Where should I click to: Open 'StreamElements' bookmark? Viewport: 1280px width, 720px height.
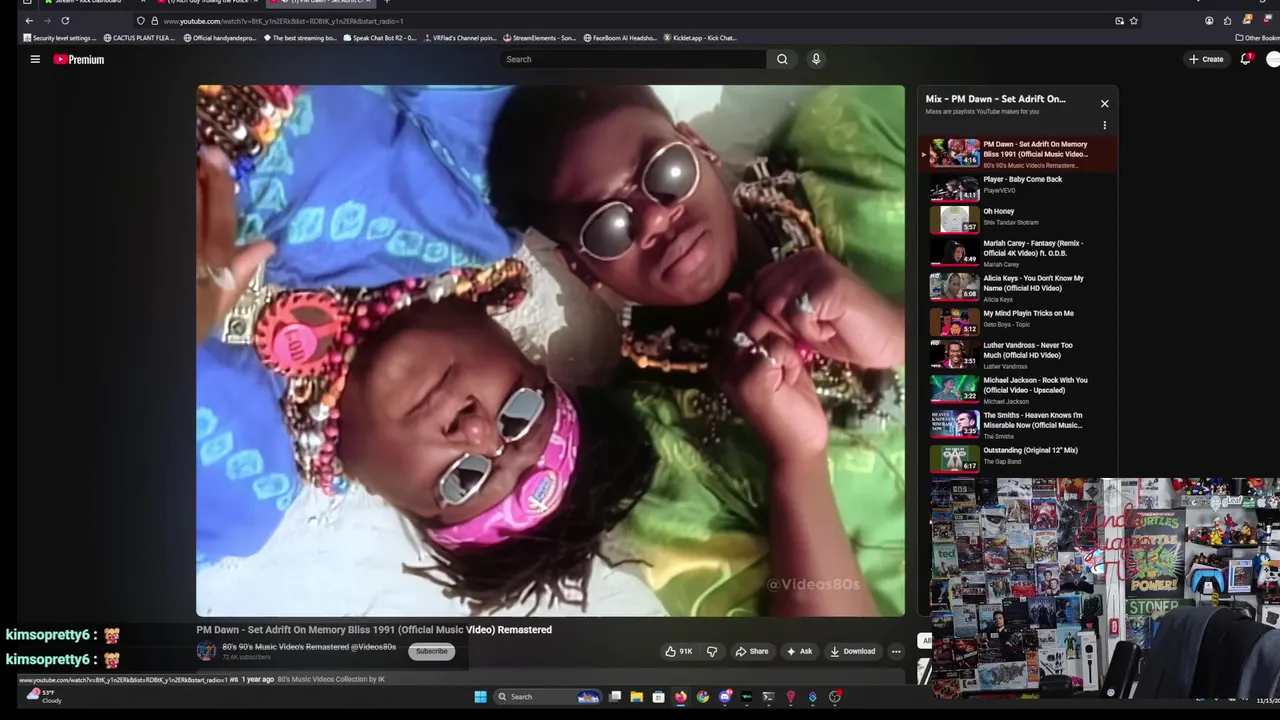click(540, 38)
